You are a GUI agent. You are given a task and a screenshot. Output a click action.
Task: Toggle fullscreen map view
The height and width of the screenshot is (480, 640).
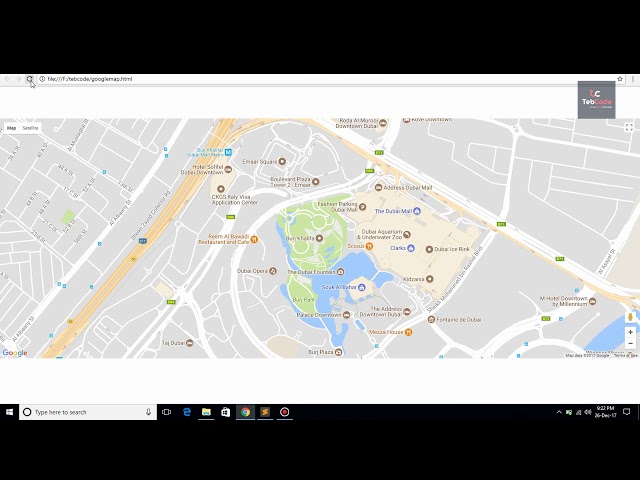(x=629, y=128)
